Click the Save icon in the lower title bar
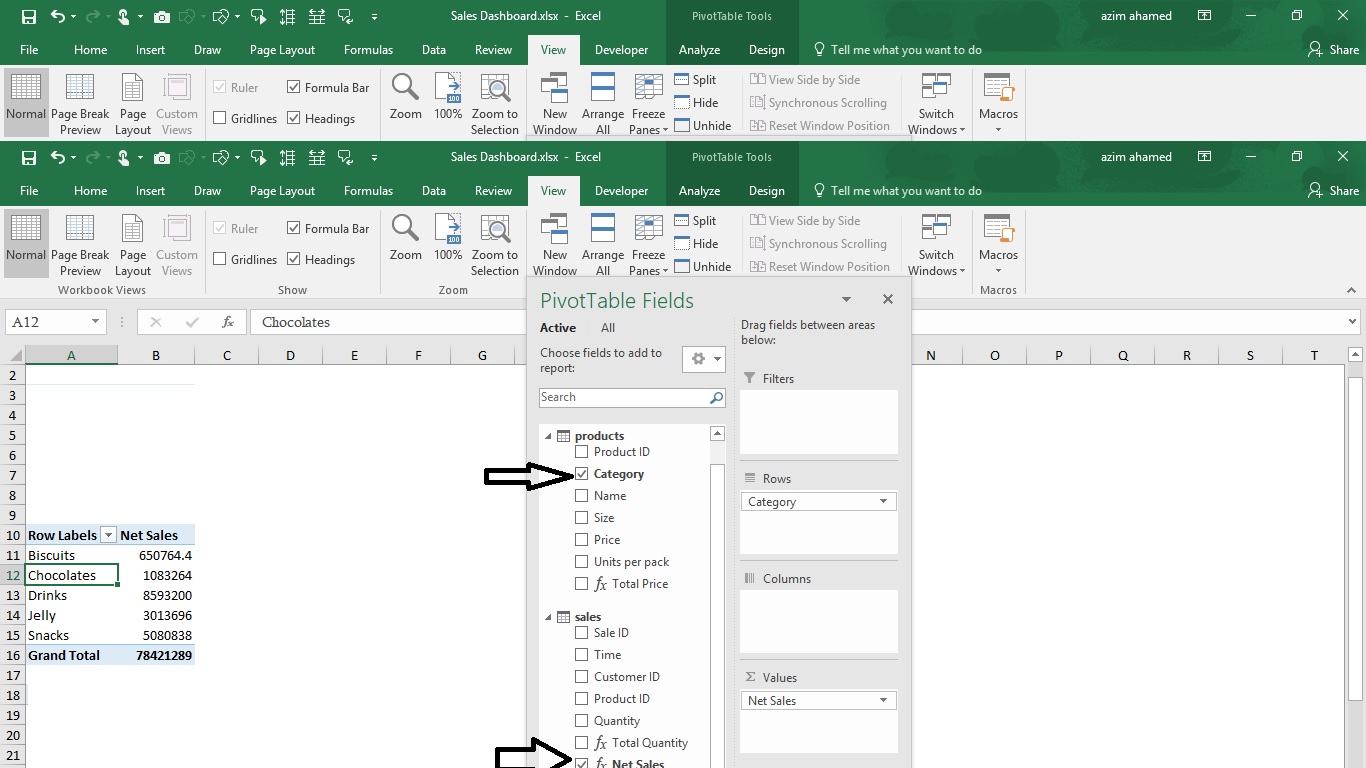The image size is (1366, 768). [28, 157]
